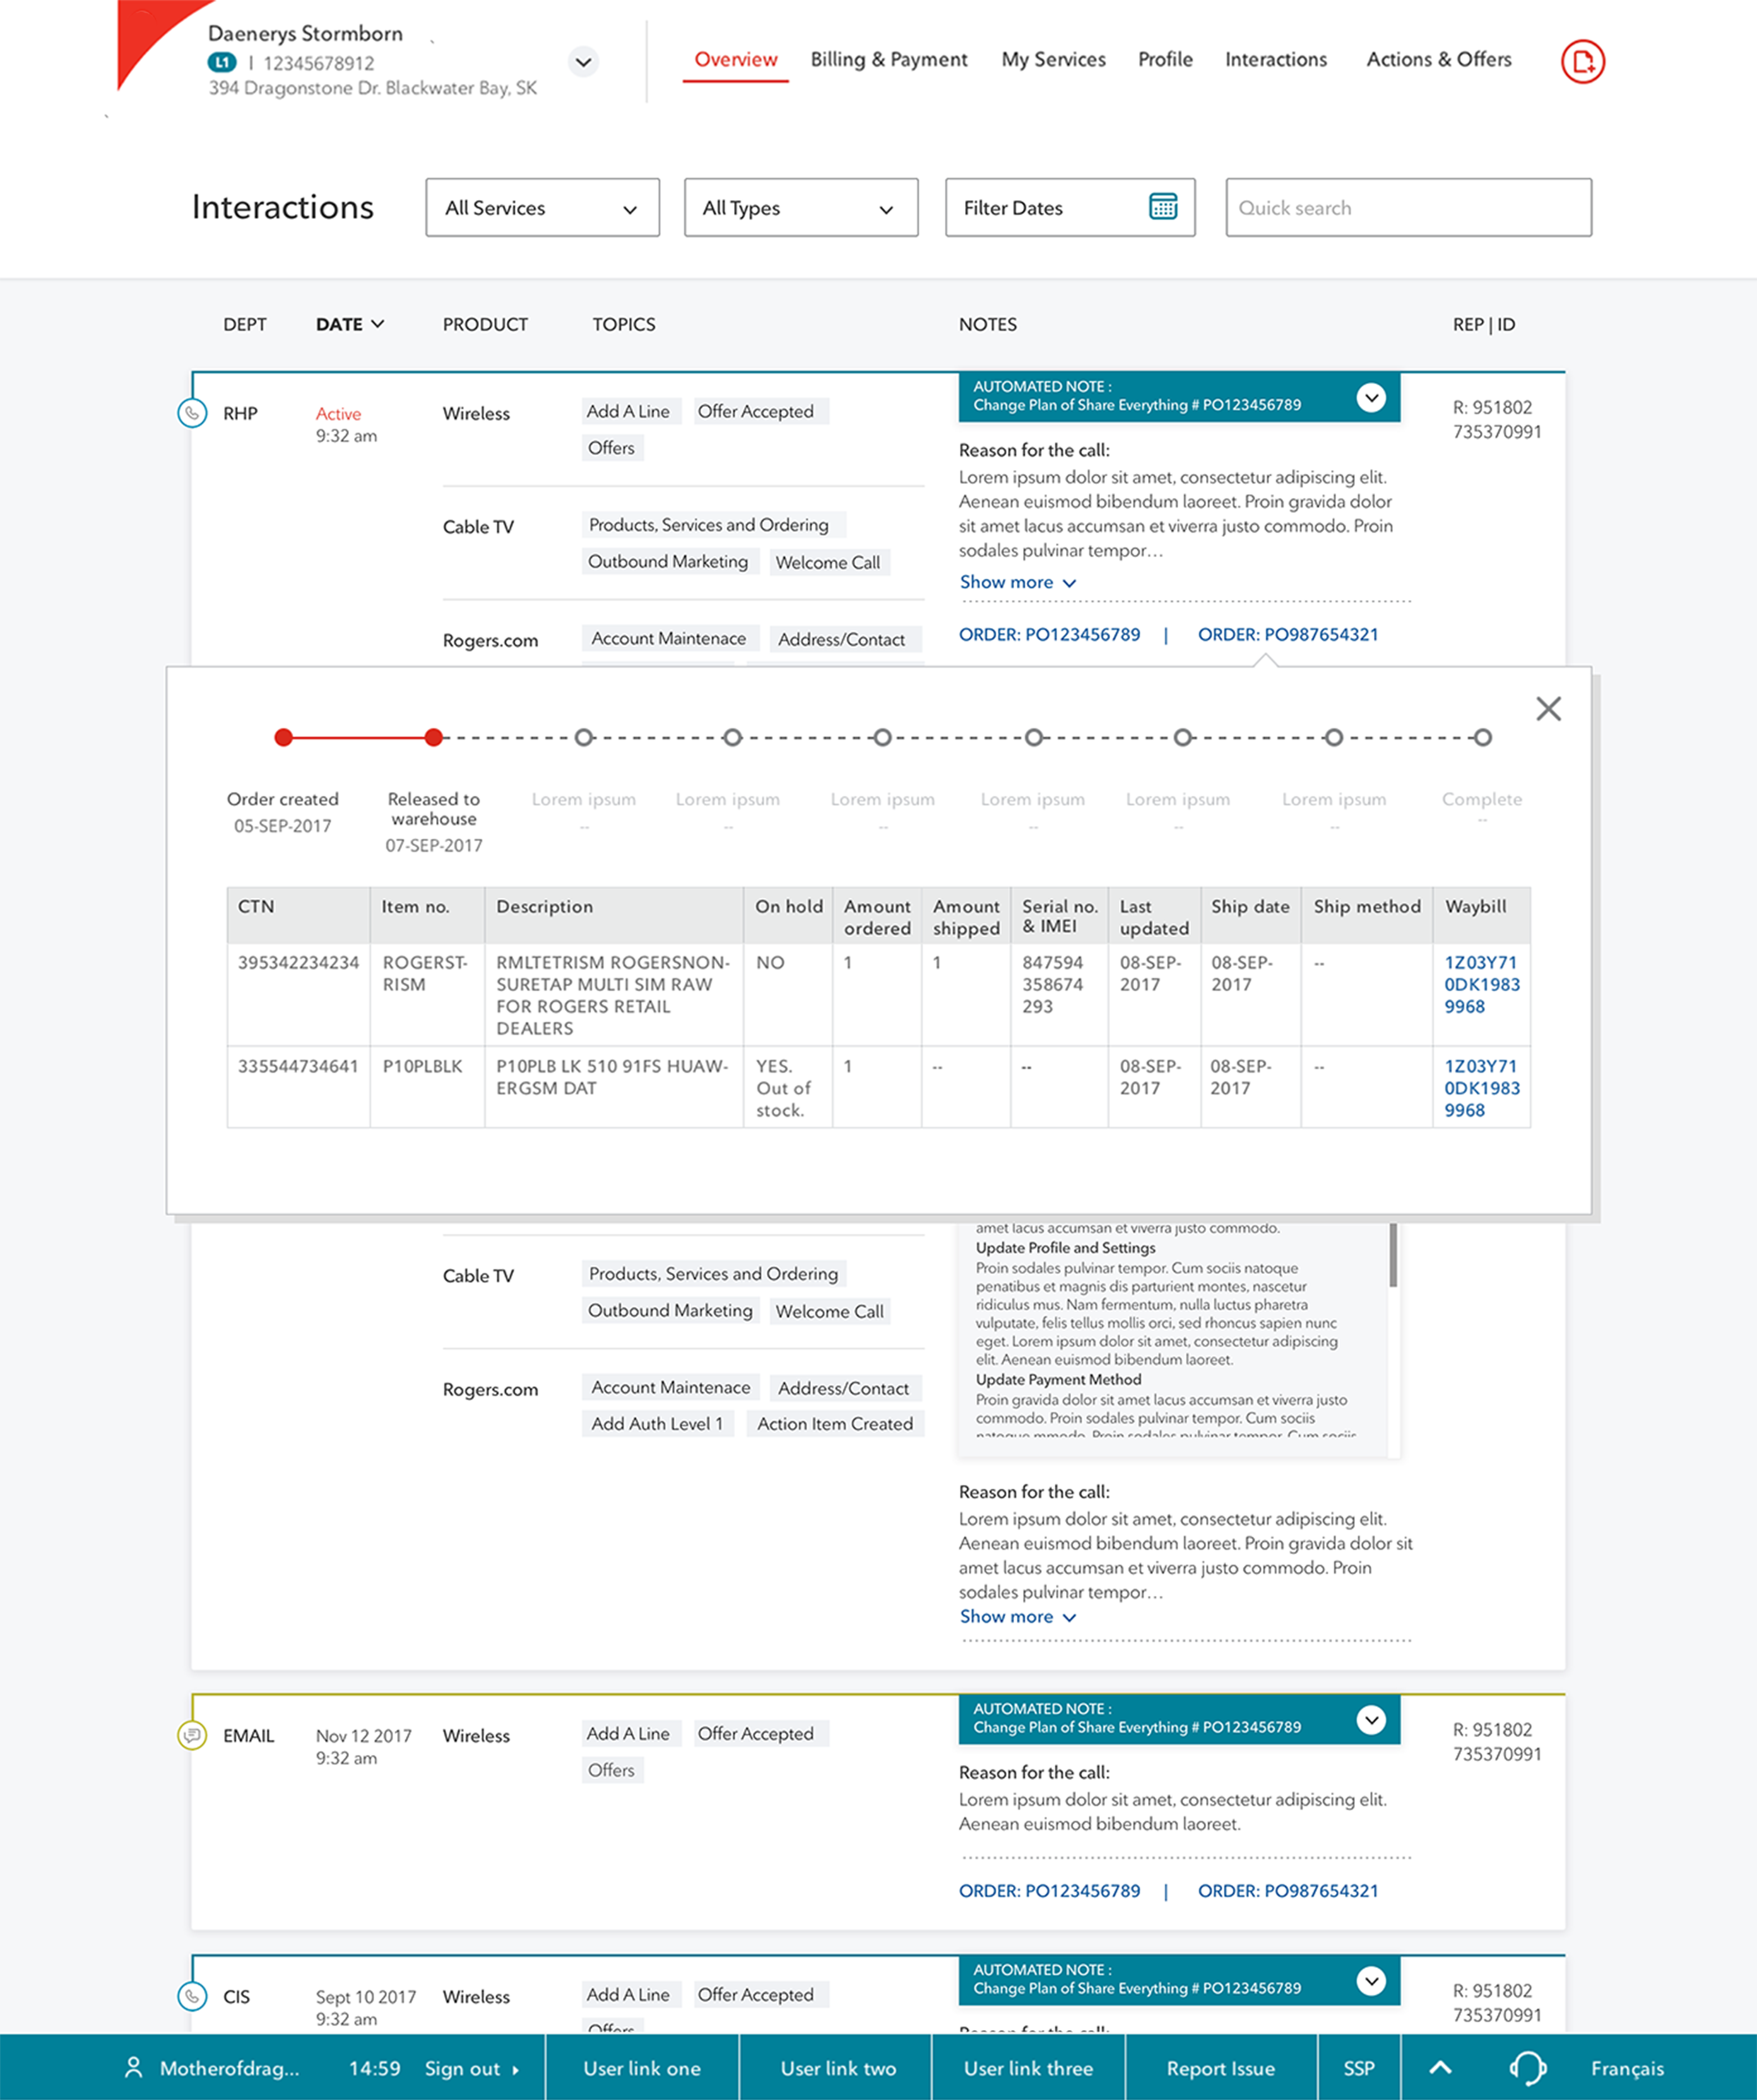The height and width of the screenshot is (2100, 1757).
Task: Click the Quick search field
Action: 1407,208
